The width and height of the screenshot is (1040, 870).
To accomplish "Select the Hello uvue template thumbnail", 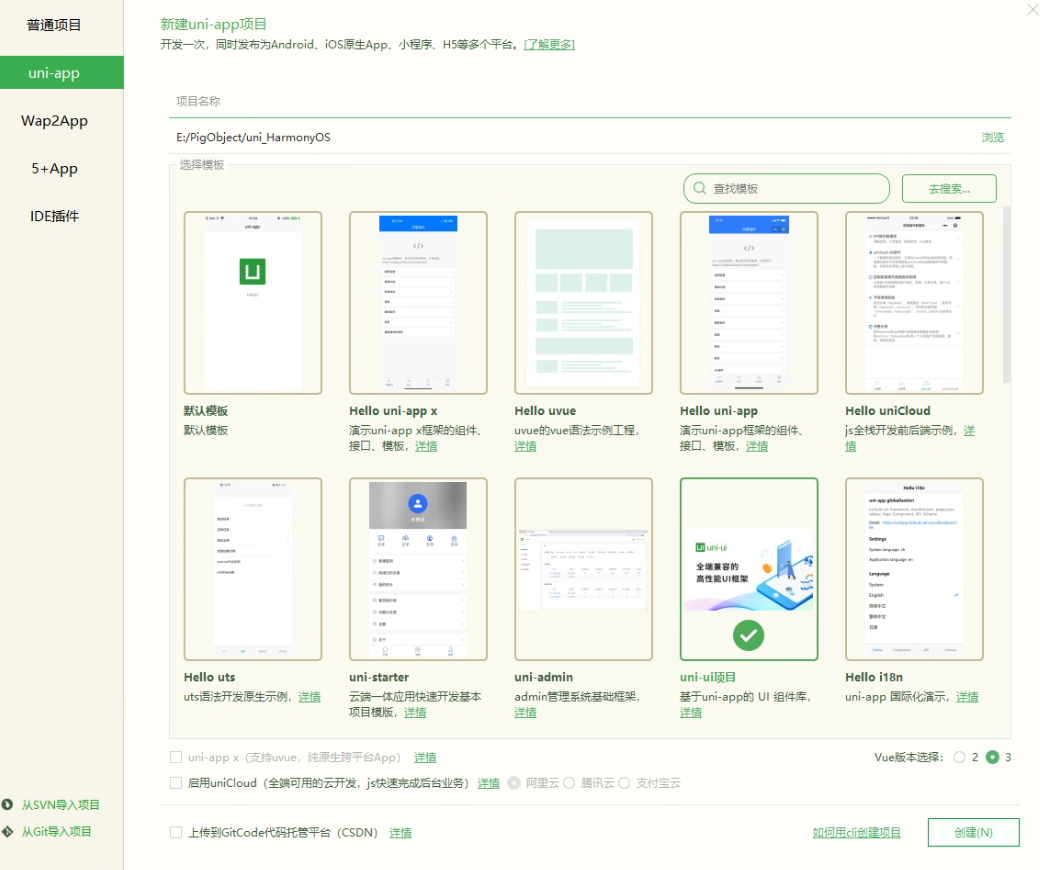I will coord(584,303).
